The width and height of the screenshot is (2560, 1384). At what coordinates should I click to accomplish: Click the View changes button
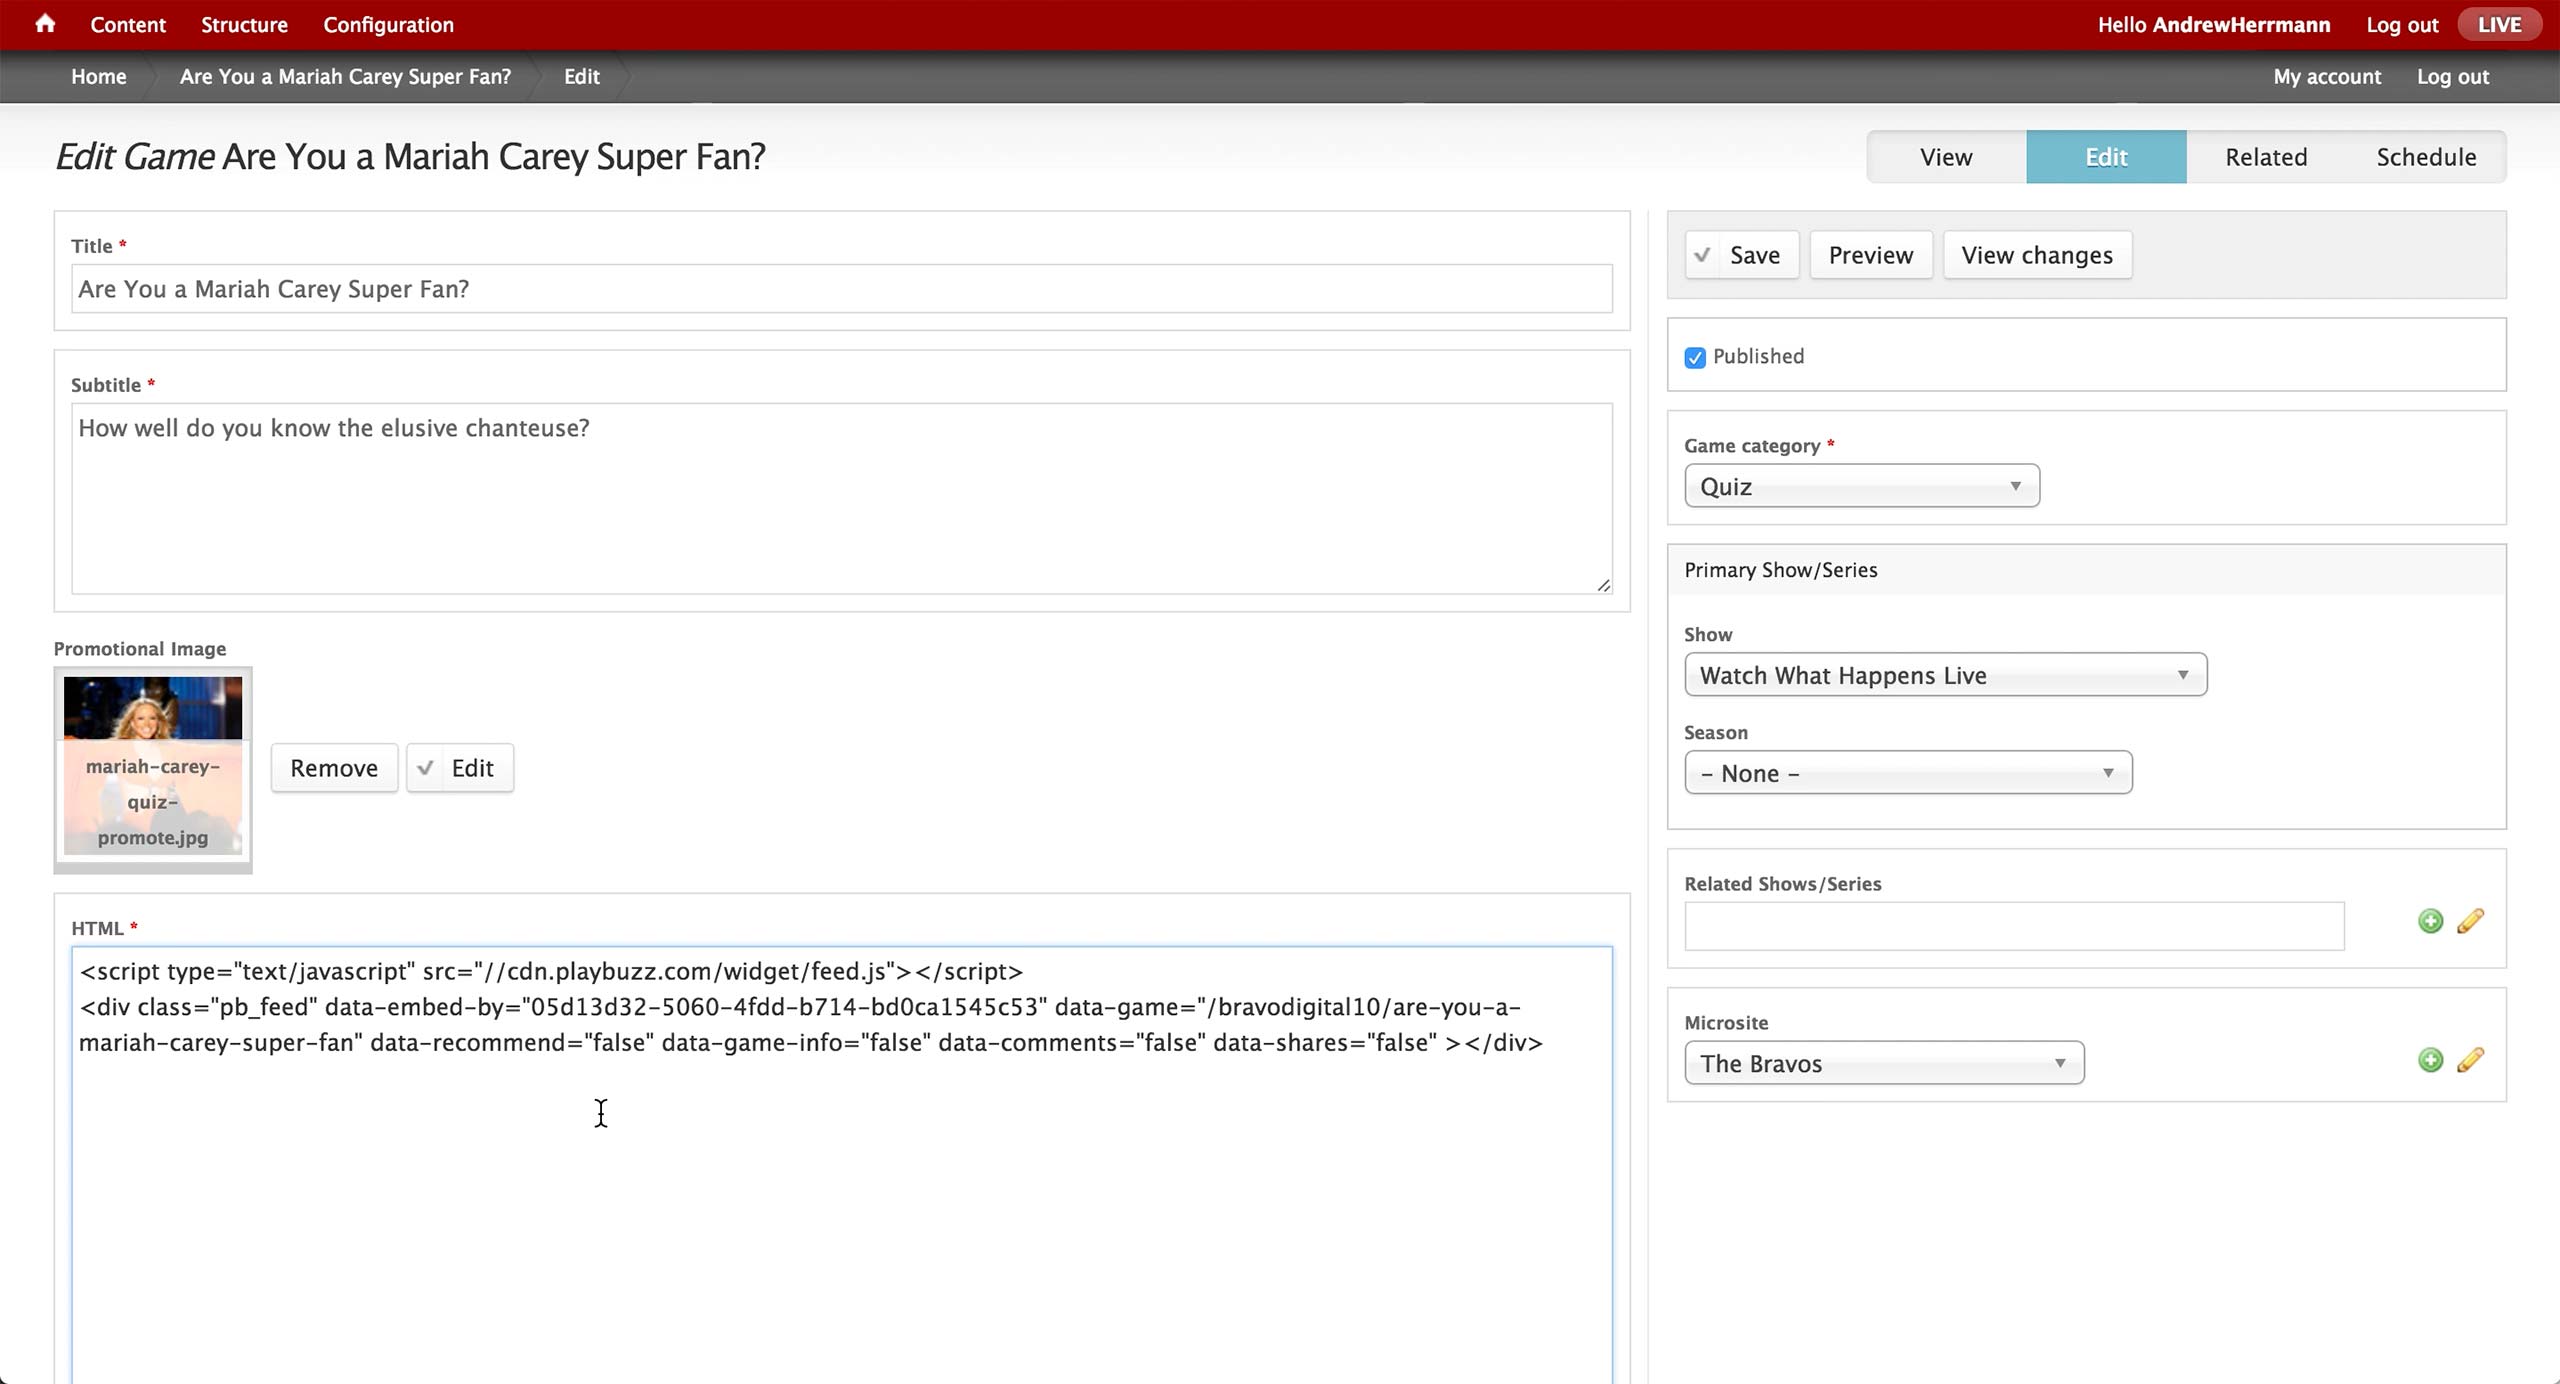pos(2036,255)
